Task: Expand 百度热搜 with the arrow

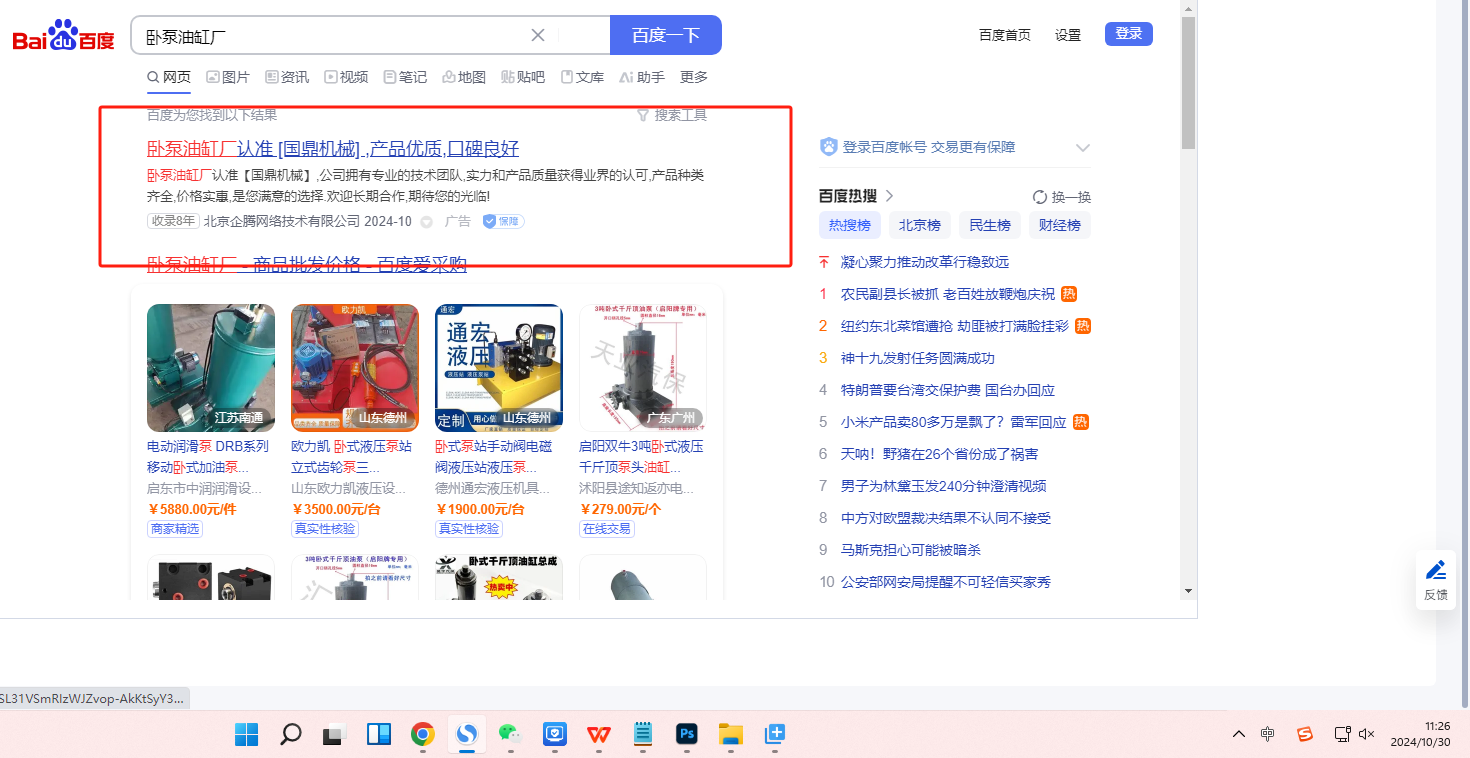Action: (x=889, y=196)
